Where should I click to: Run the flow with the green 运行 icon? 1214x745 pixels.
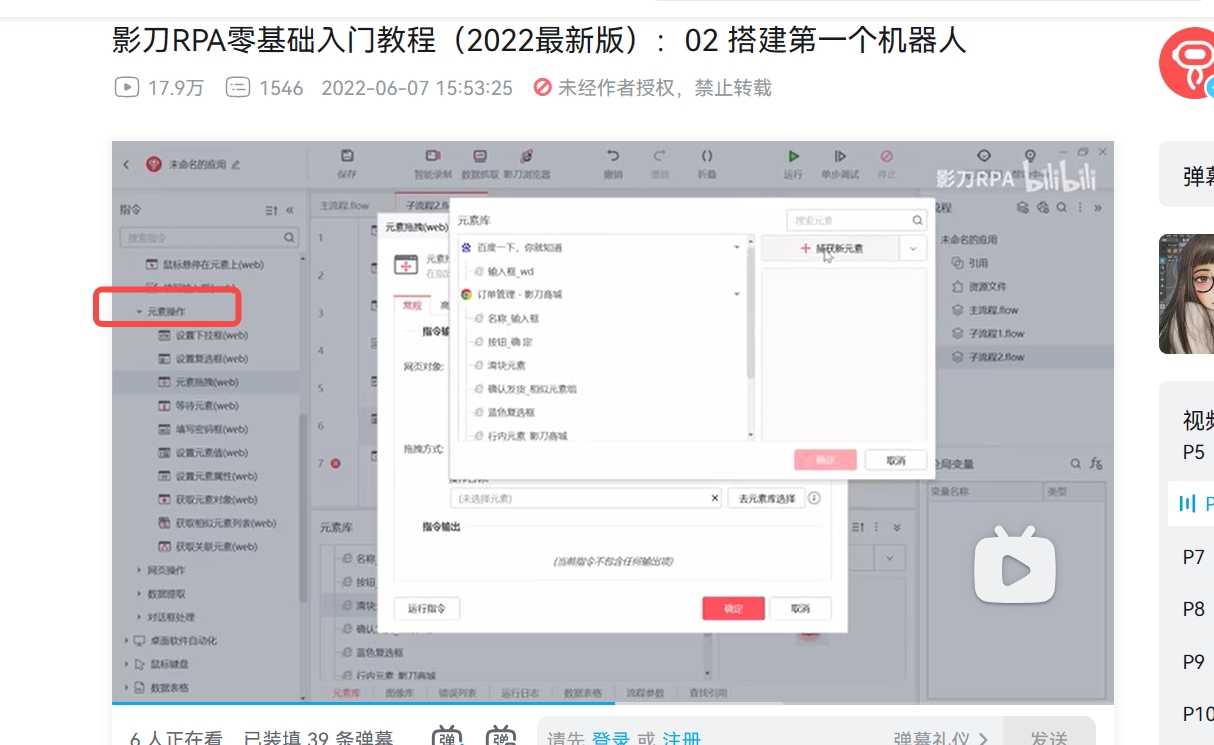pyautogui.click(x=793, y=156)
